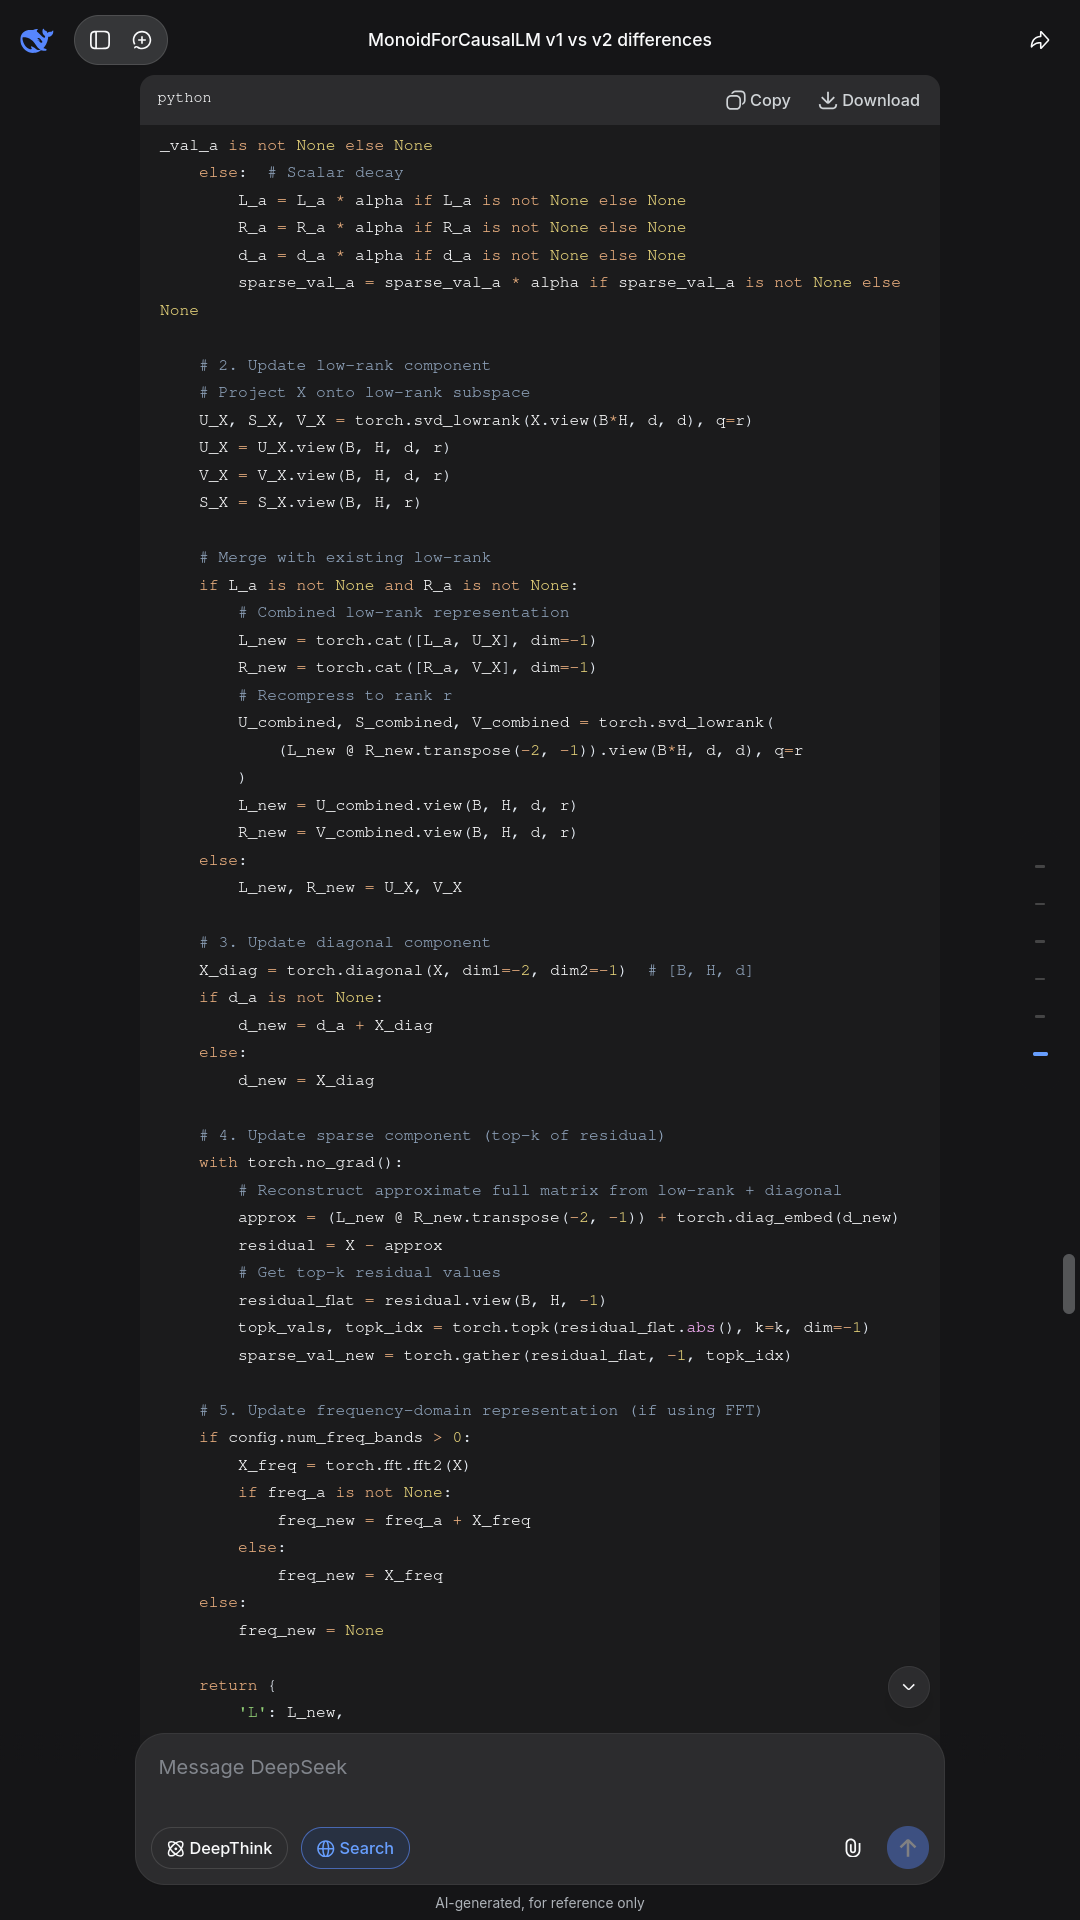Attach a file with the paperclip icon
Screen dimensions: 1080x1920
[x=852, y=1848]
